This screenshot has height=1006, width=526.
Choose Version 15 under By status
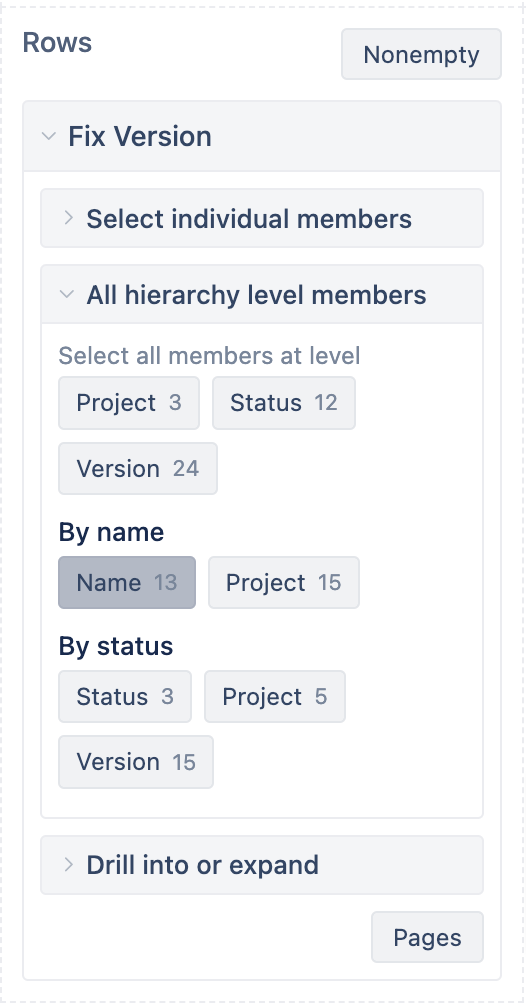[x=136, y=762]
